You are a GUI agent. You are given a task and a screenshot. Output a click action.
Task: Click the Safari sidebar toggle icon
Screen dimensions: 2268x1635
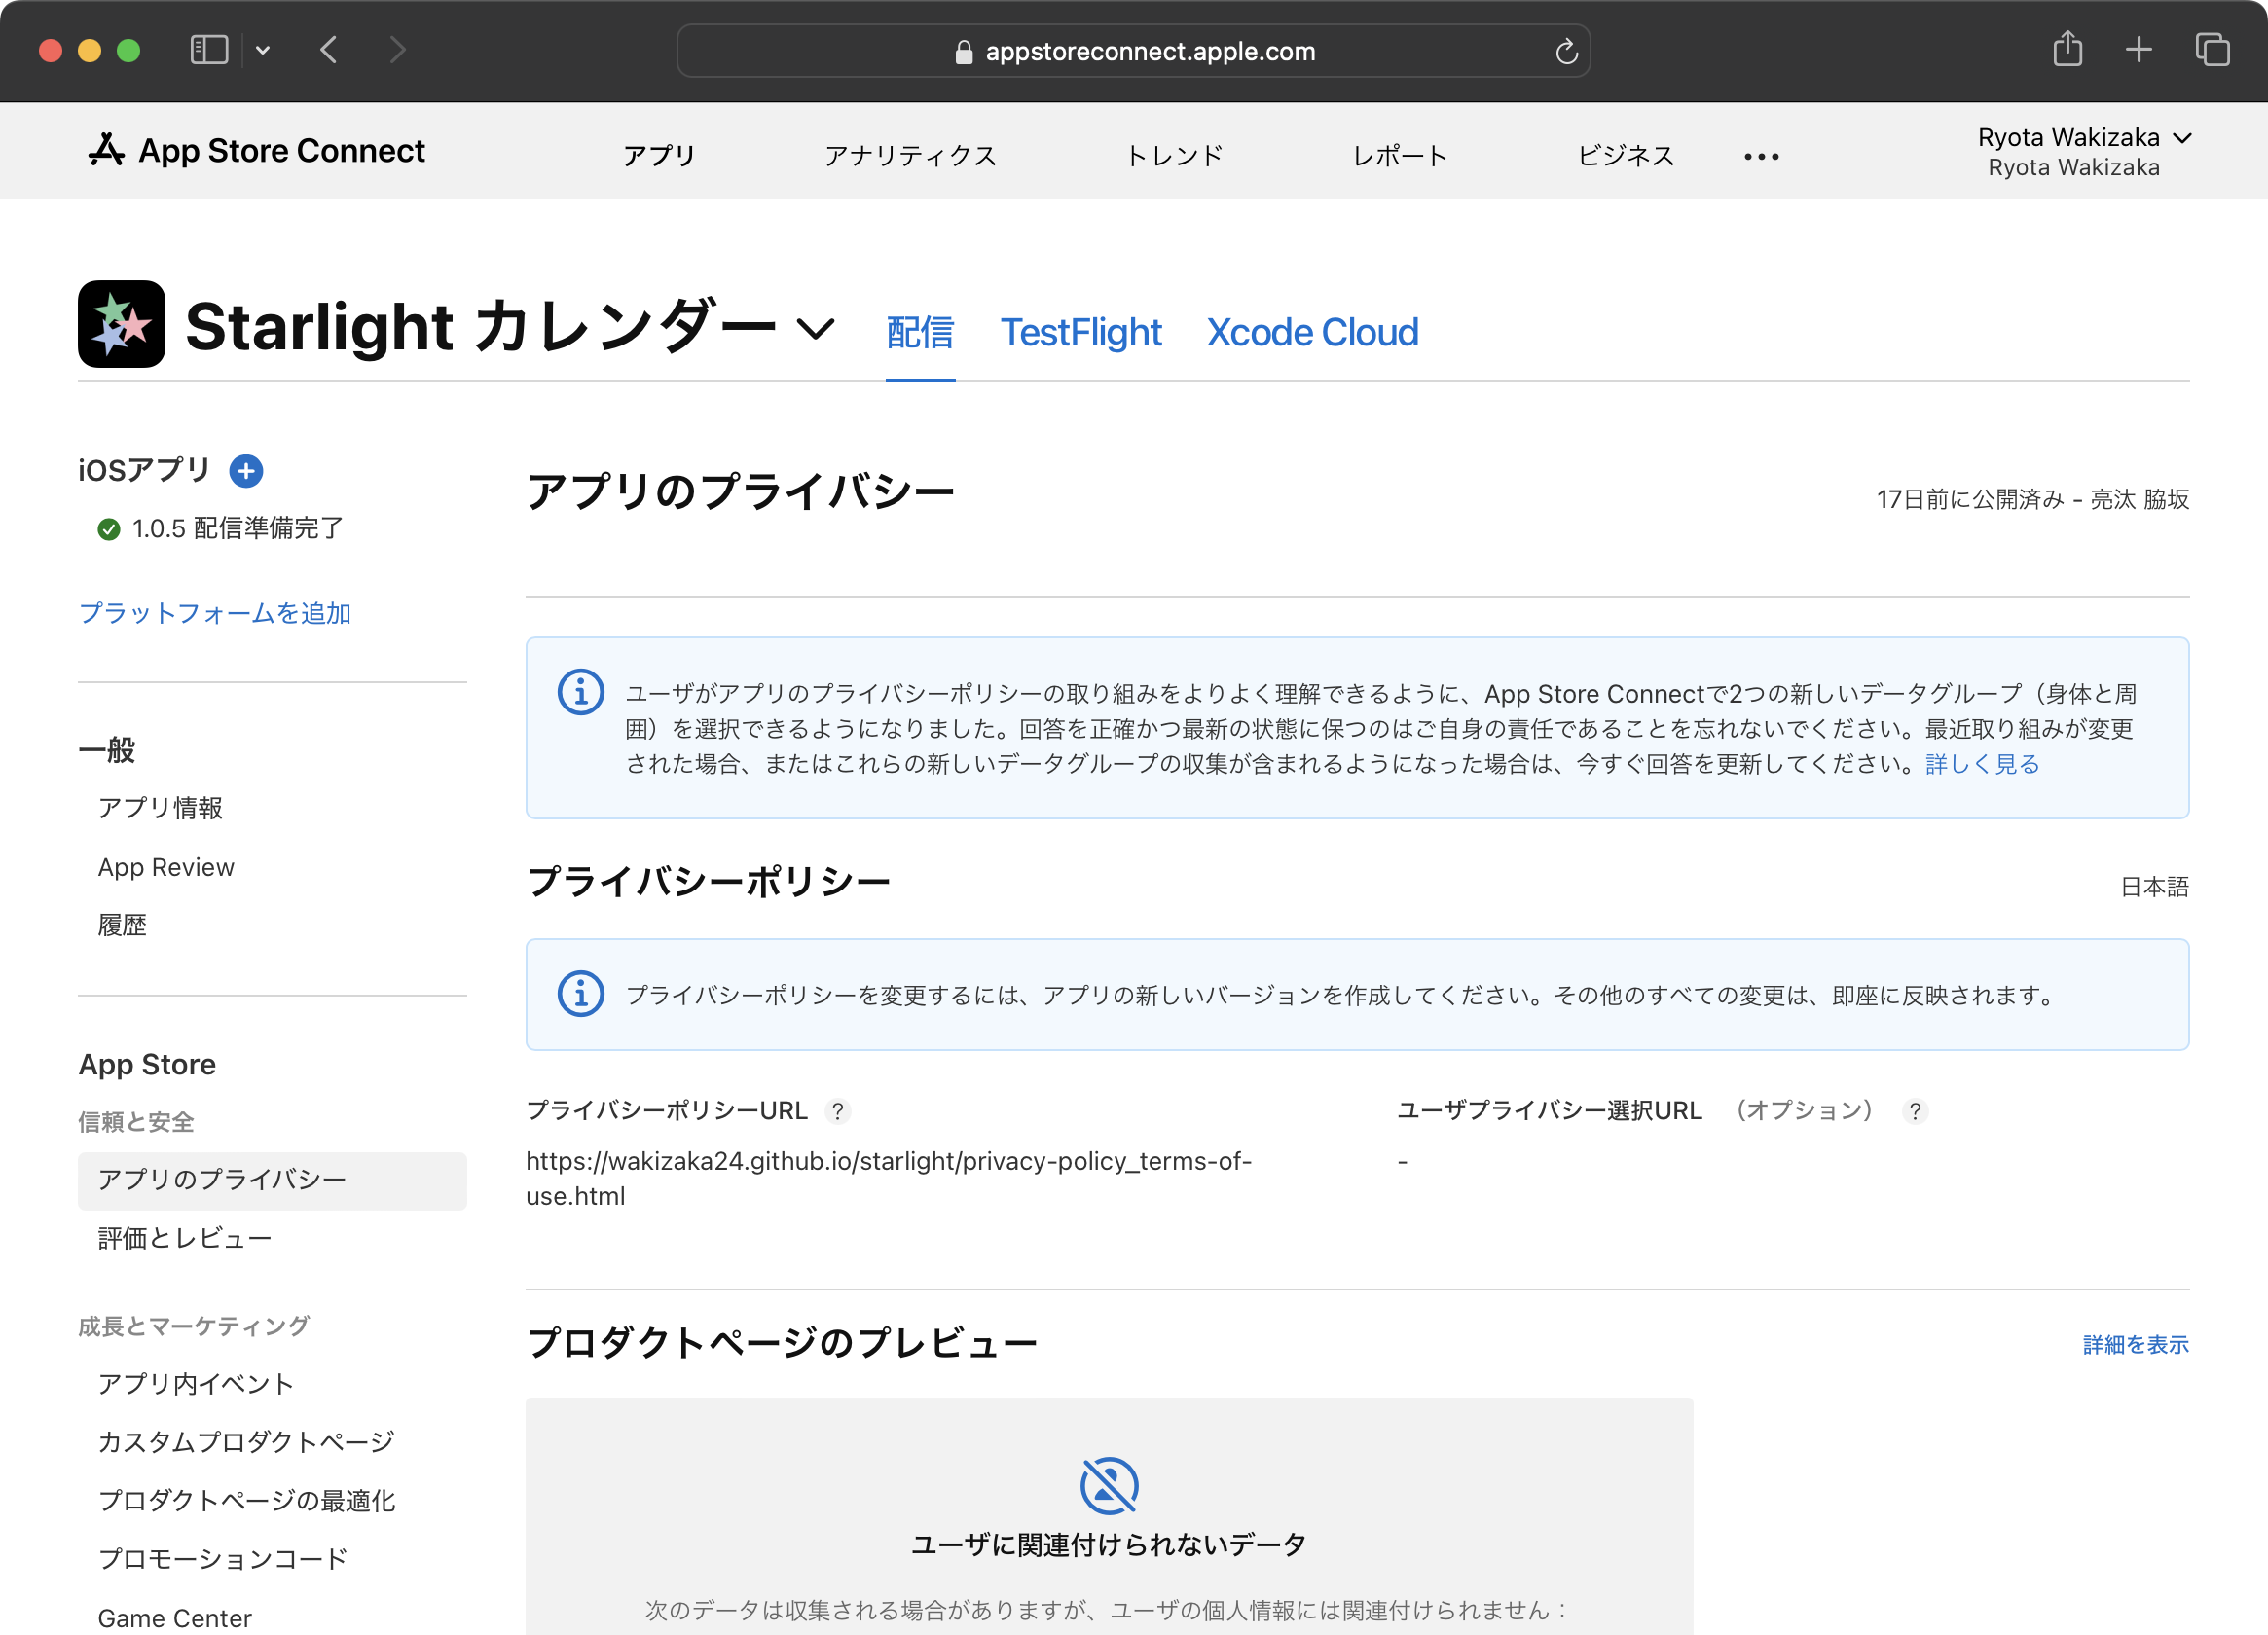click(209, 50)
